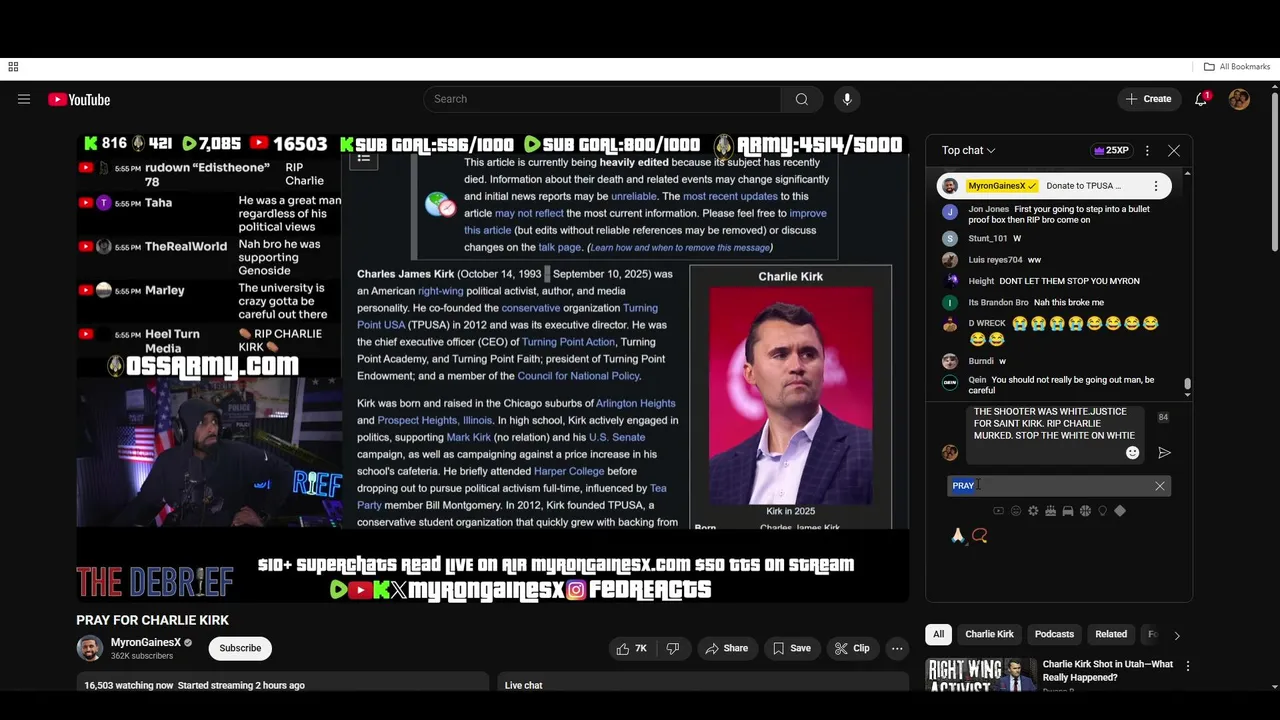Click the Live chat section heading
1280x720 pixels.
523,685
